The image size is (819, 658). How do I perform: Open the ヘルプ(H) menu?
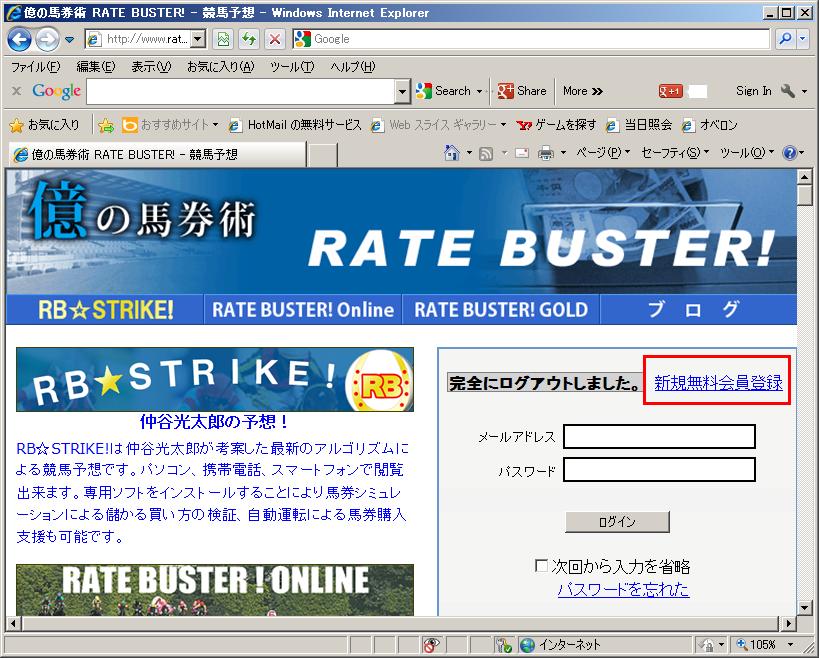click(x=353, y=67)
